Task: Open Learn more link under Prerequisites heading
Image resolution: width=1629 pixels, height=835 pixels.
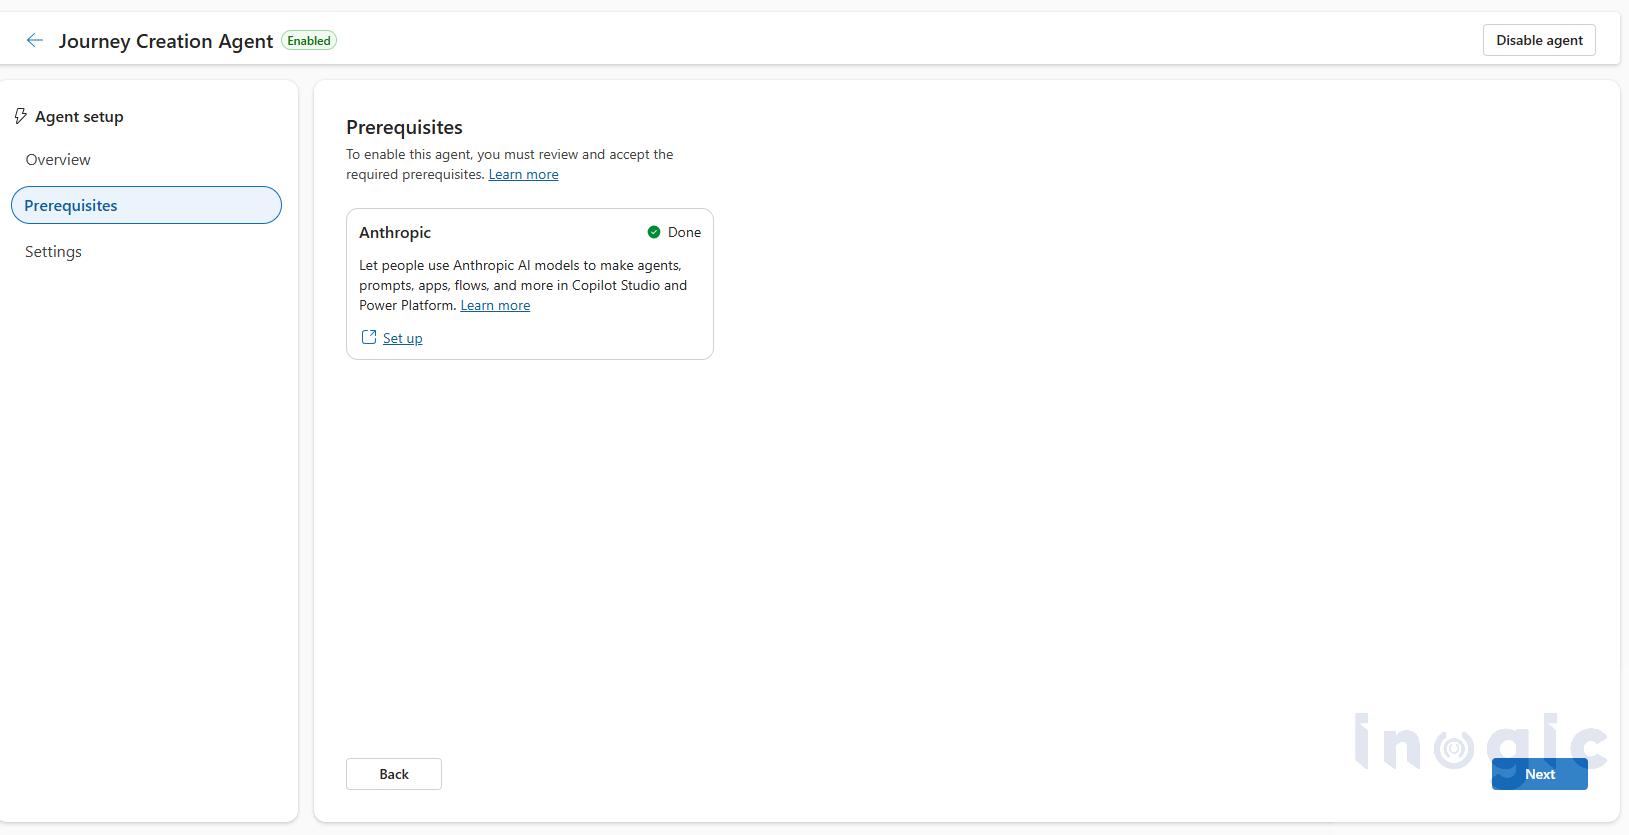Action: [x=524, y=174]
